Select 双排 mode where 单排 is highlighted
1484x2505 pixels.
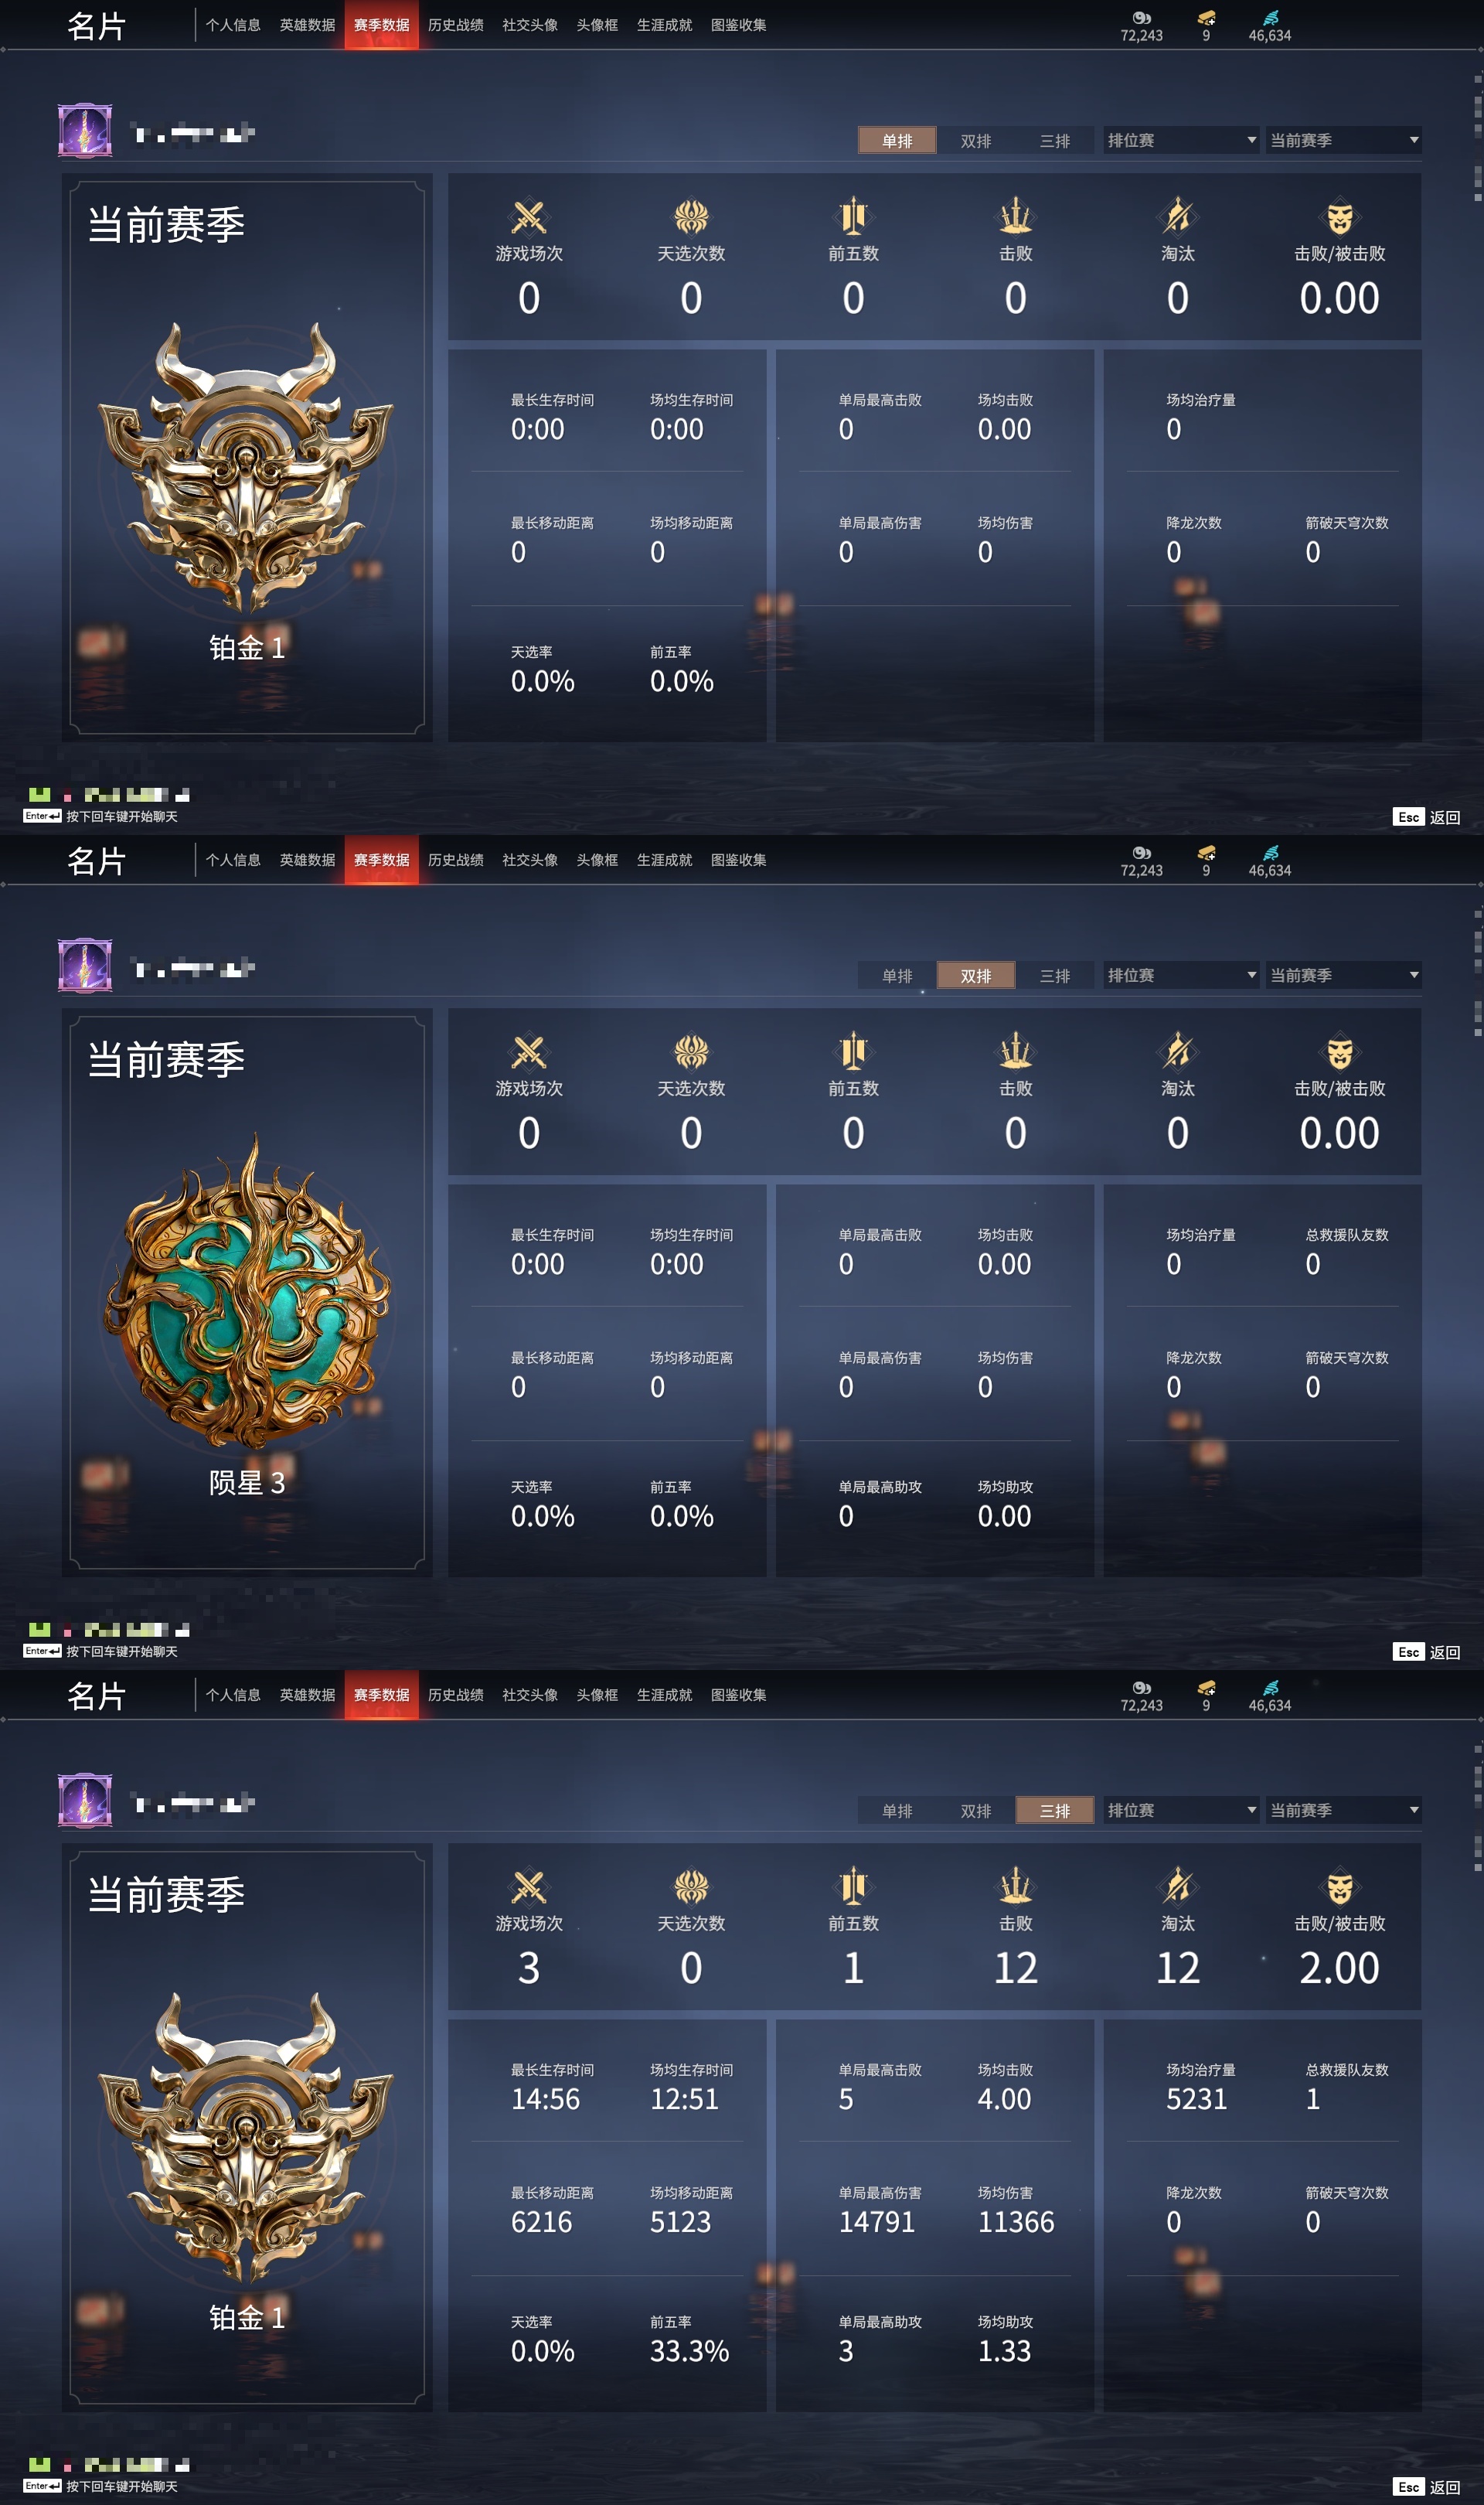976,140
